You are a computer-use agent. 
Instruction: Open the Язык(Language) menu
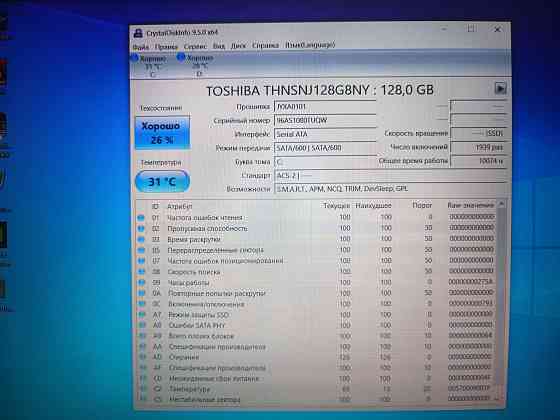pyautogui.click(x=310, y=45)
